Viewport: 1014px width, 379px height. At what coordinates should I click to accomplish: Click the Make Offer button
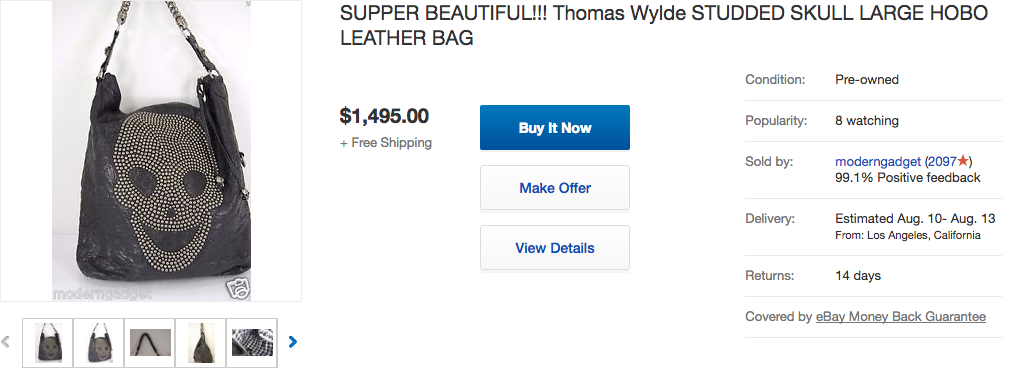554,188
